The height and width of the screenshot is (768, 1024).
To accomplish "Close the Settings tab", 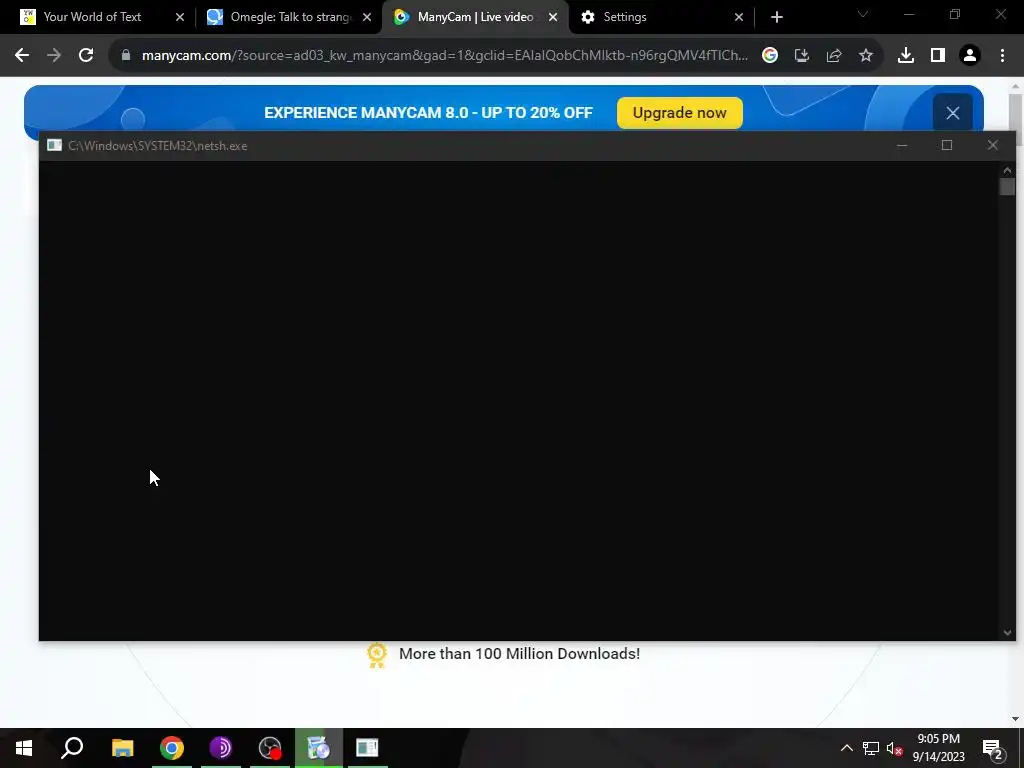I will point(739,17).
